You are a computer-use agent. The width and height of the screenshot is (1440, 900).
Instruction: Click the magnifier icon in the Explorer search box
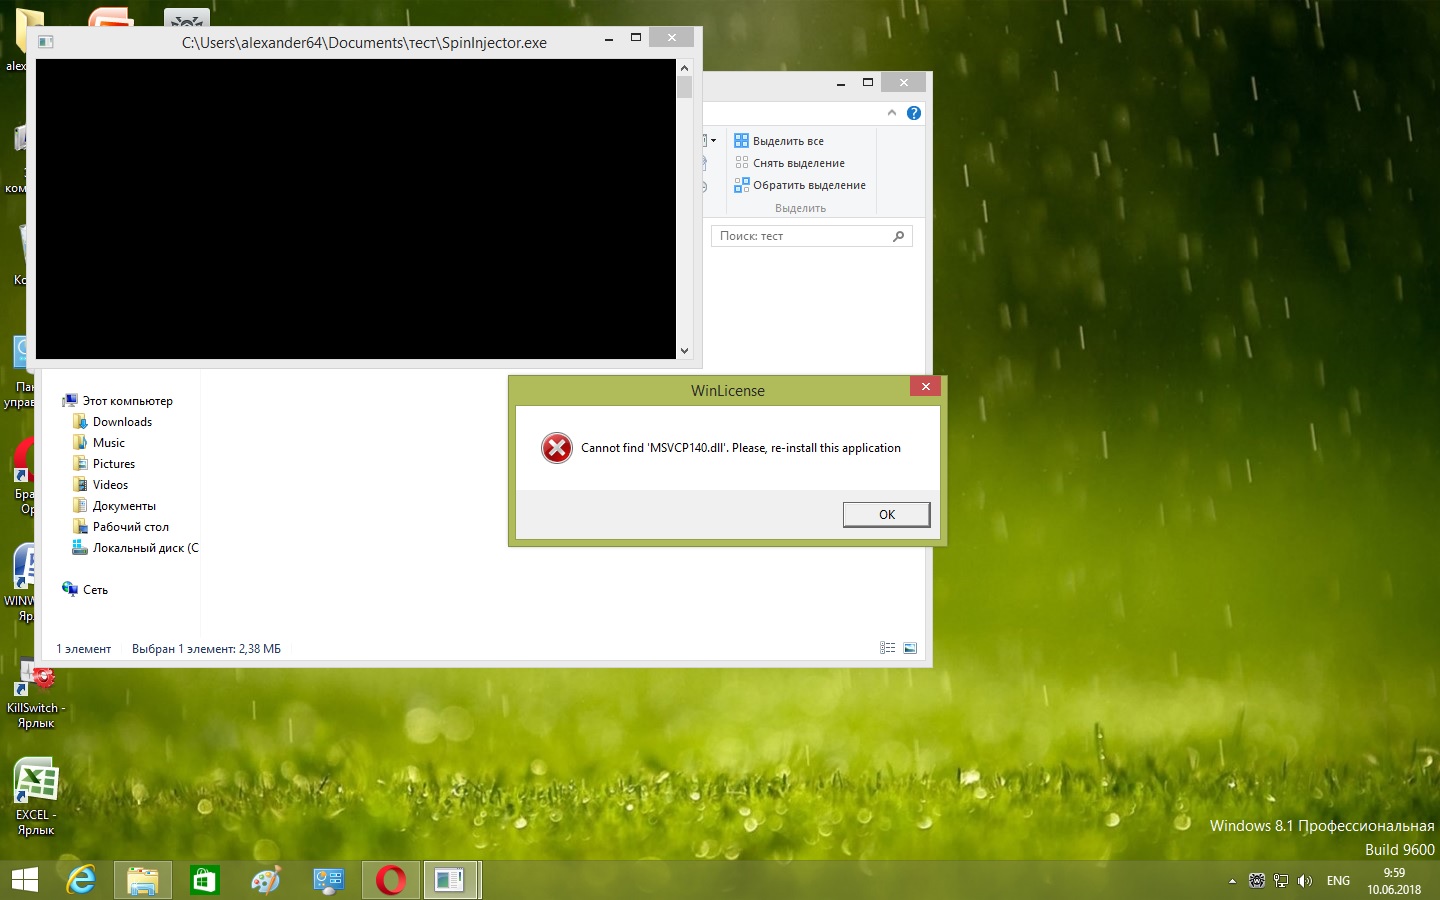tap(898, 236)
